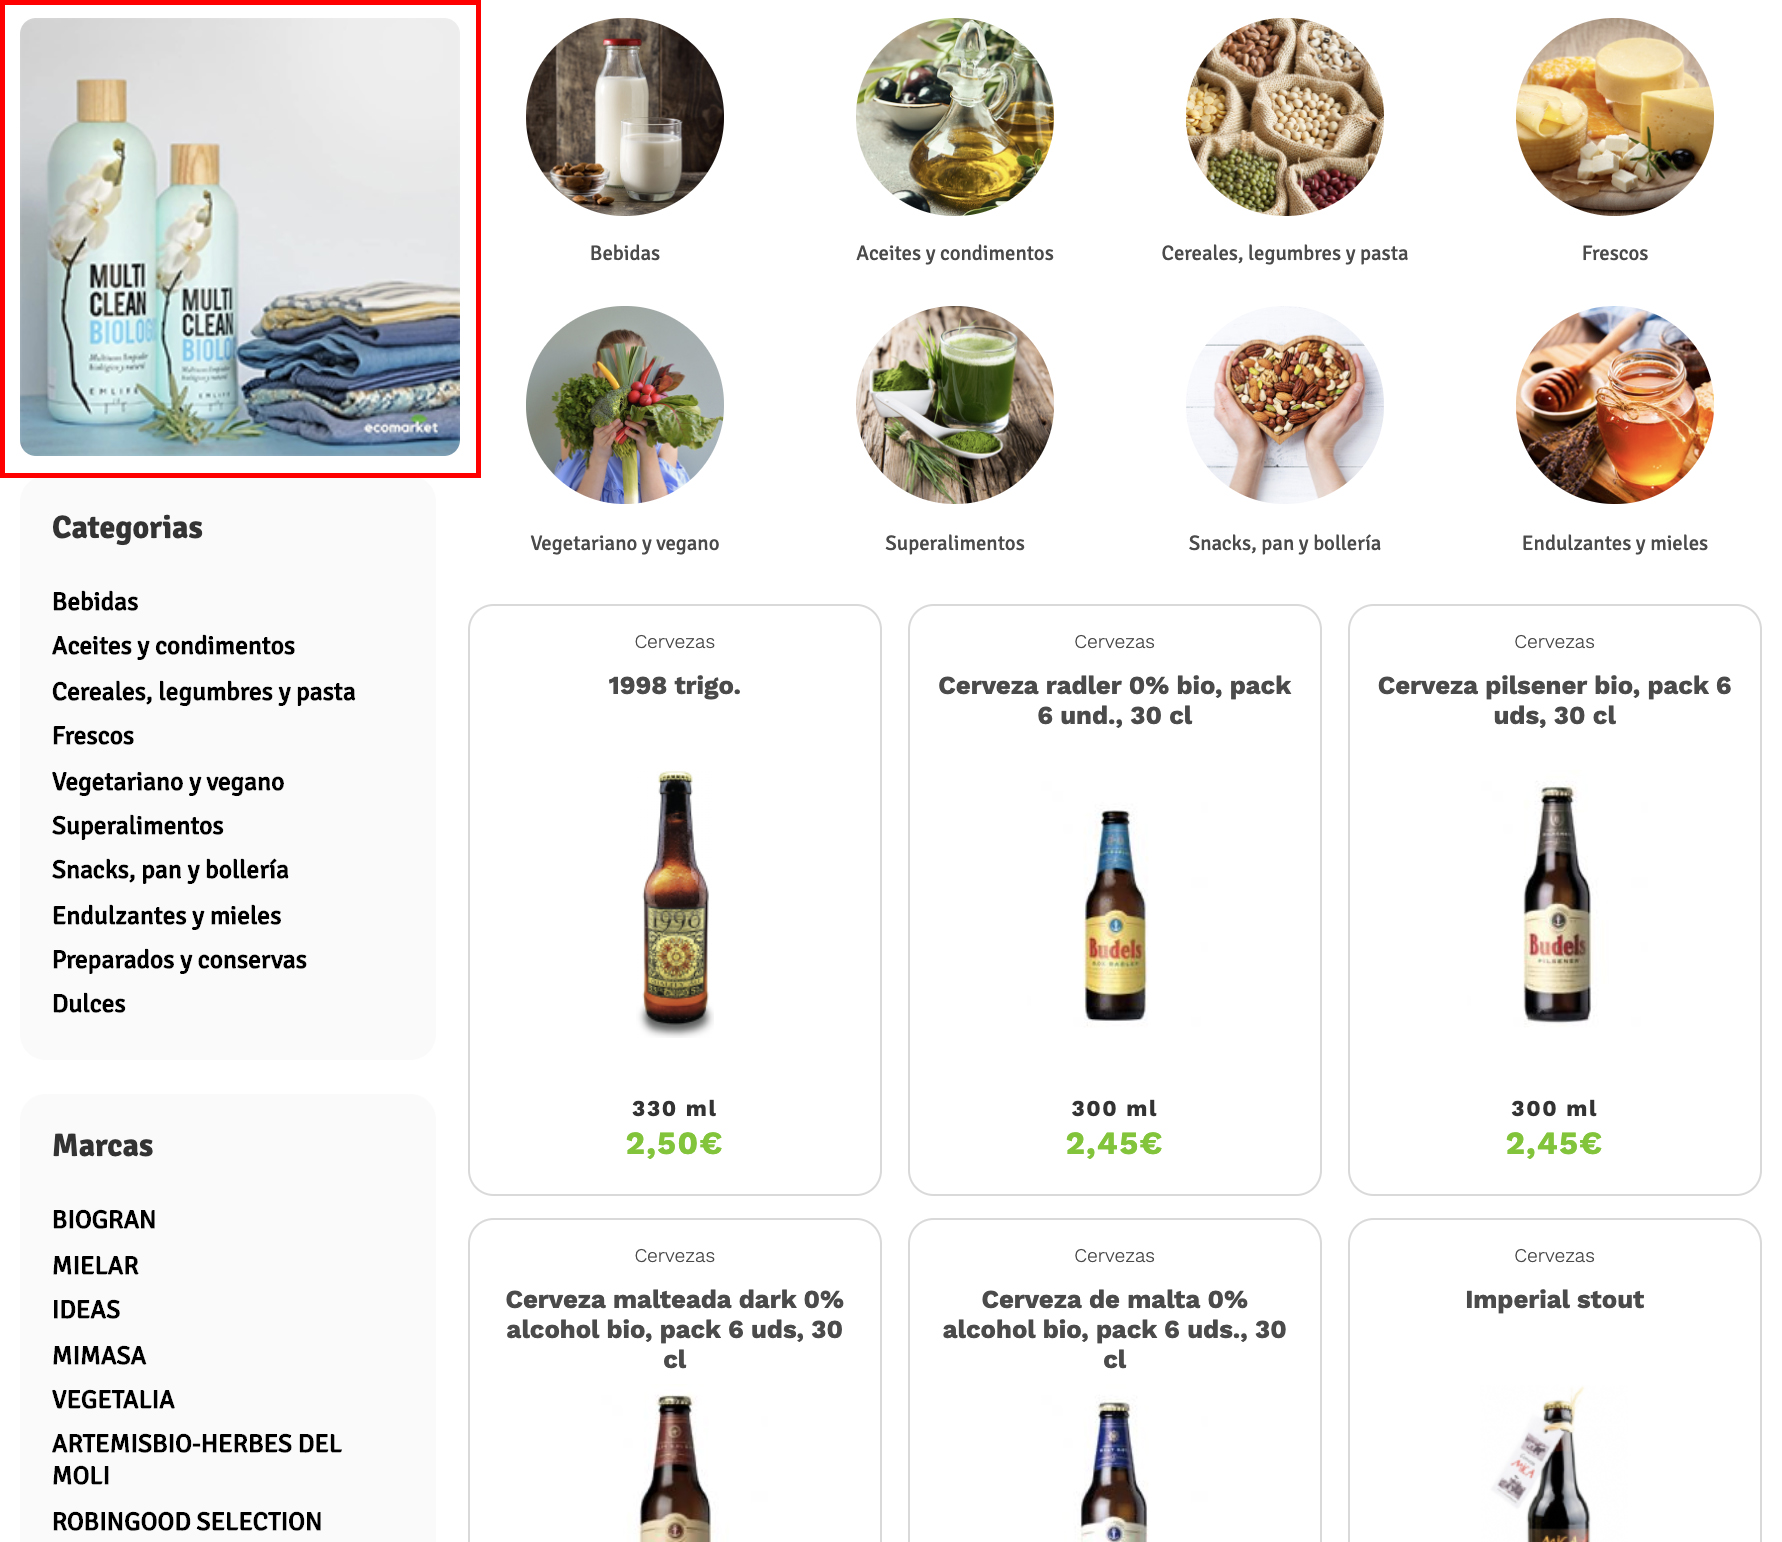This screenshot has height=1542, width=1782.
Task: Filter by the VEGETALIA brand
Action: click(x=113, y=1400)
